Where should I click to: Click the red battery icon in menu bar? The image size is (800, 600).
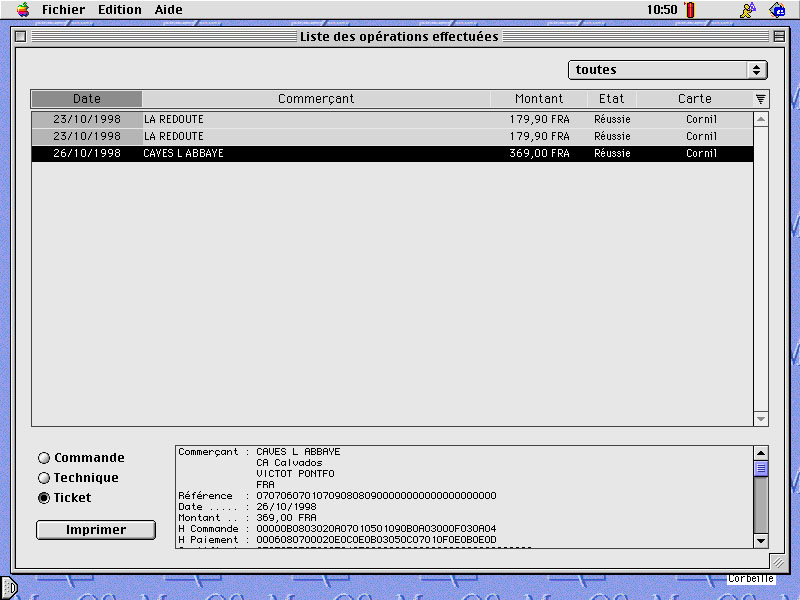(x=689, y=10)
